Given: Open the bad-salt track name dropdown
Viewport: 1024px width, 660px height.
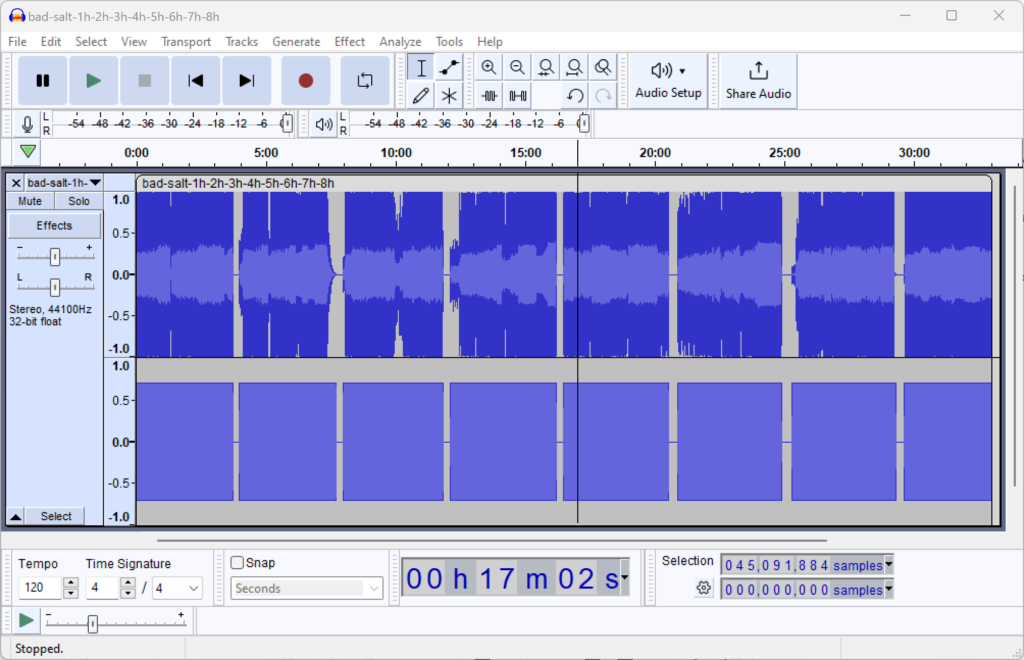Looking at the screenshot, I should (94, 182).
